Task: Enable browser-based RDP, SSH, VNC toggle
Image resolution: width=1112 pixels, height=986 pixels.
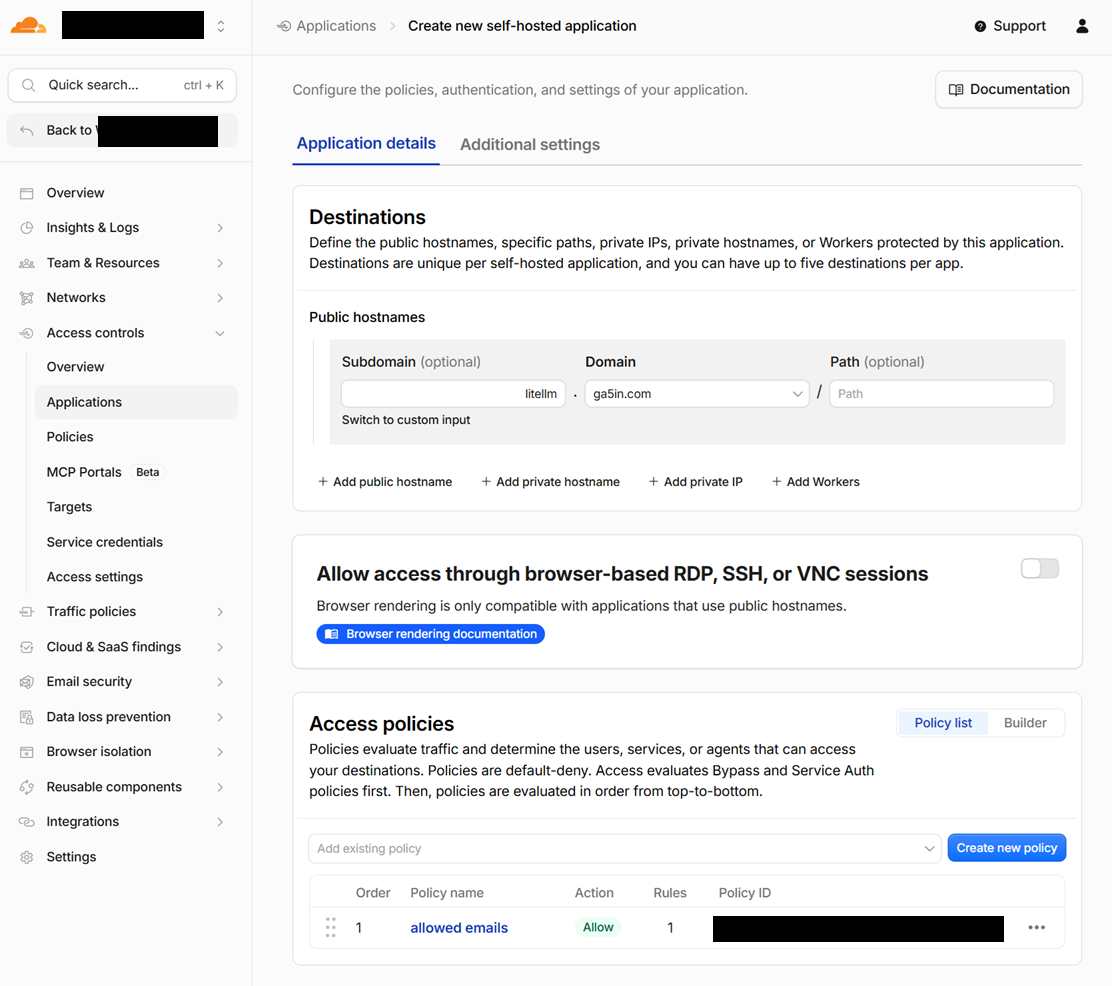Action: coord(1040,568)
